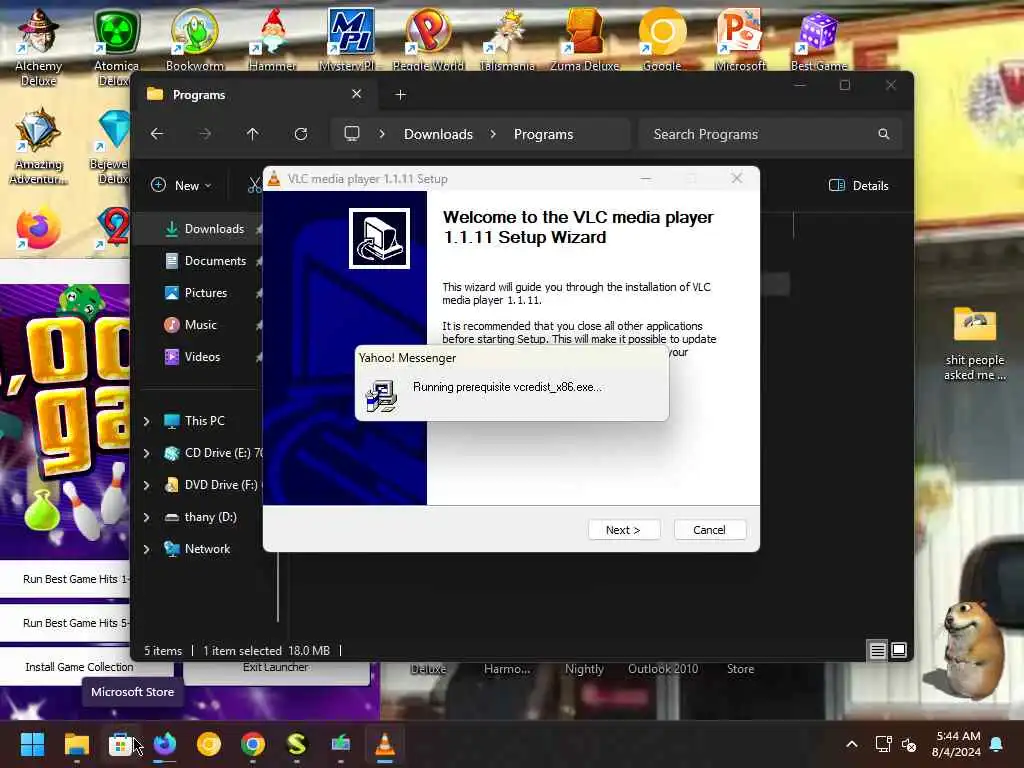Click Programs in the address breadcrumb
Image resolution: width=1024 pixels, height=768 pixels.
(x=543, y=134)
